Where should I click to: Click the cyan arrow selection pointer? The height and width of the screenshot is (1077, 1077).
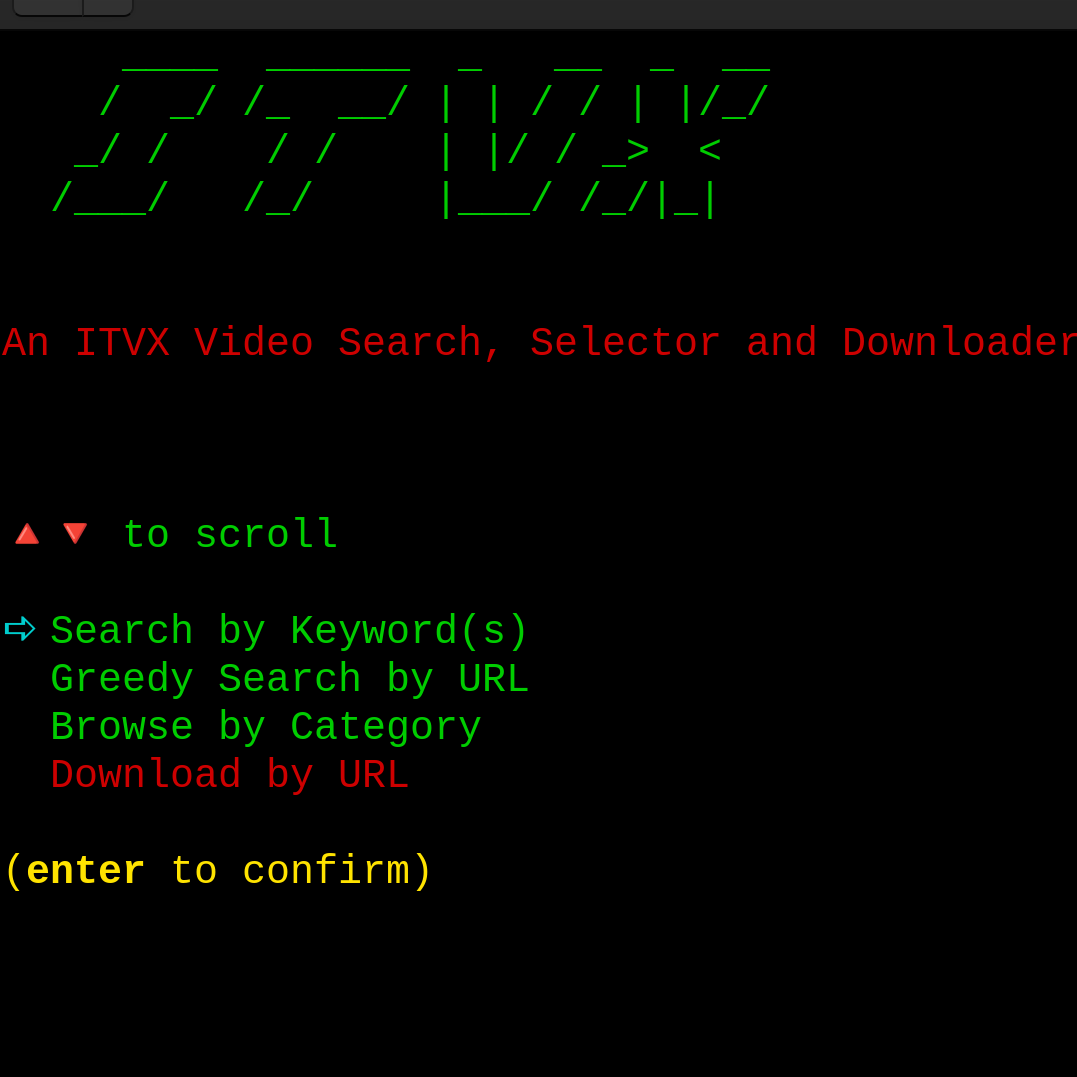(20, 628)
